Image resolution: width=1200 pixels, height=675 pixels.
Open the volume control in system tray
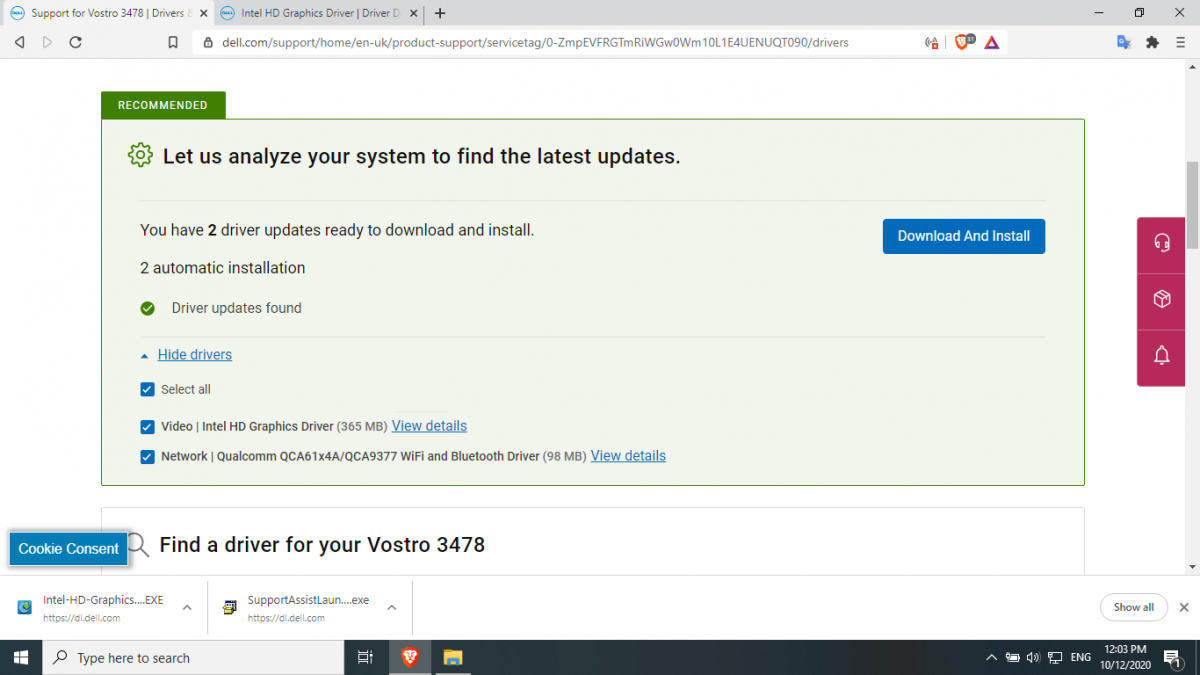[1033, 658]
